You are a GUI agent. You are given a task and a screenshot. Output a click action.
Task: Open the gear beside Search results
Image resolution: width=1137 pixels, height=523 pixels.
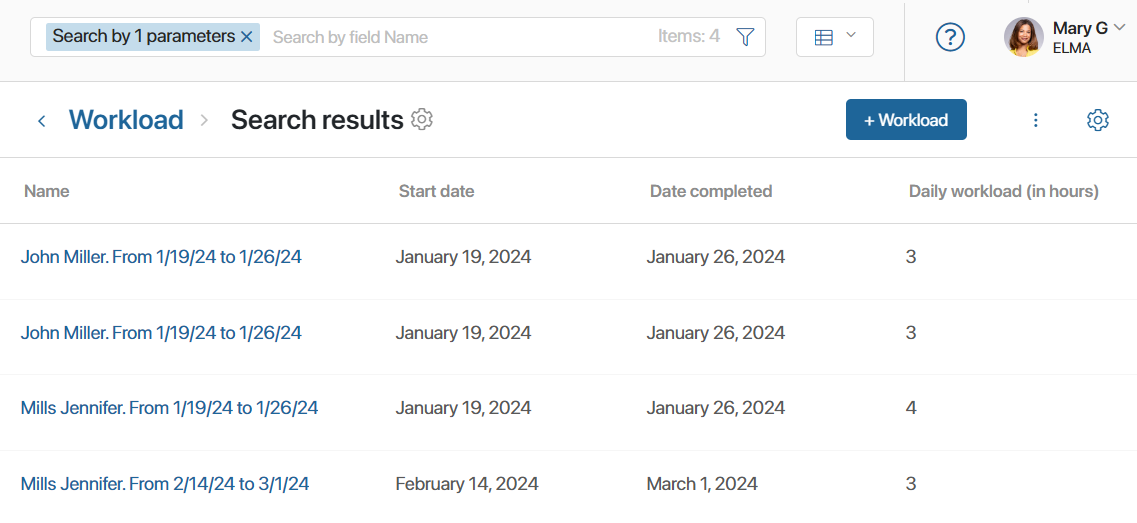(422, 119)
